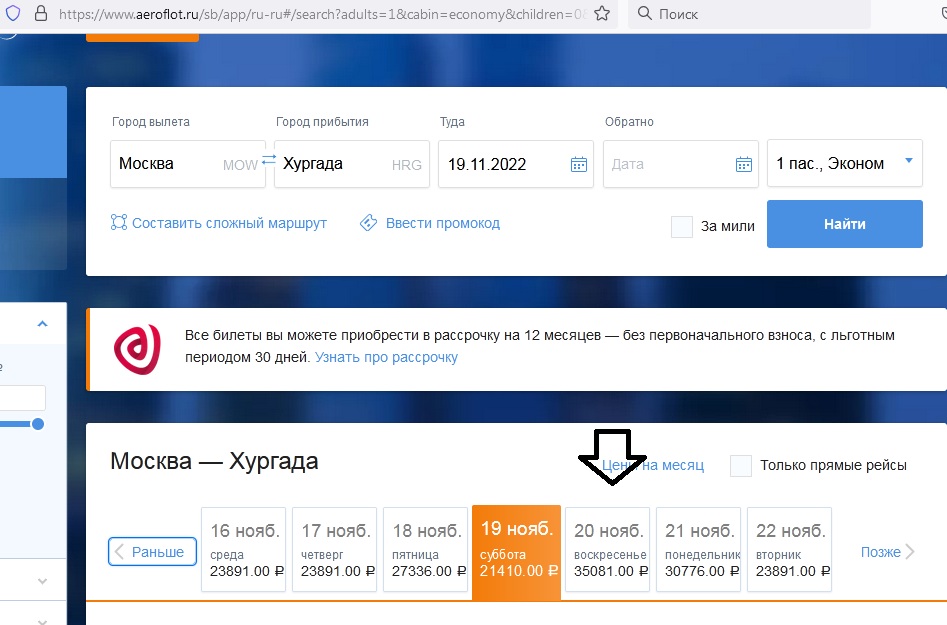947x625 pixels.
Task: Click the complex route icon
Action: click(x=119, y=223)
